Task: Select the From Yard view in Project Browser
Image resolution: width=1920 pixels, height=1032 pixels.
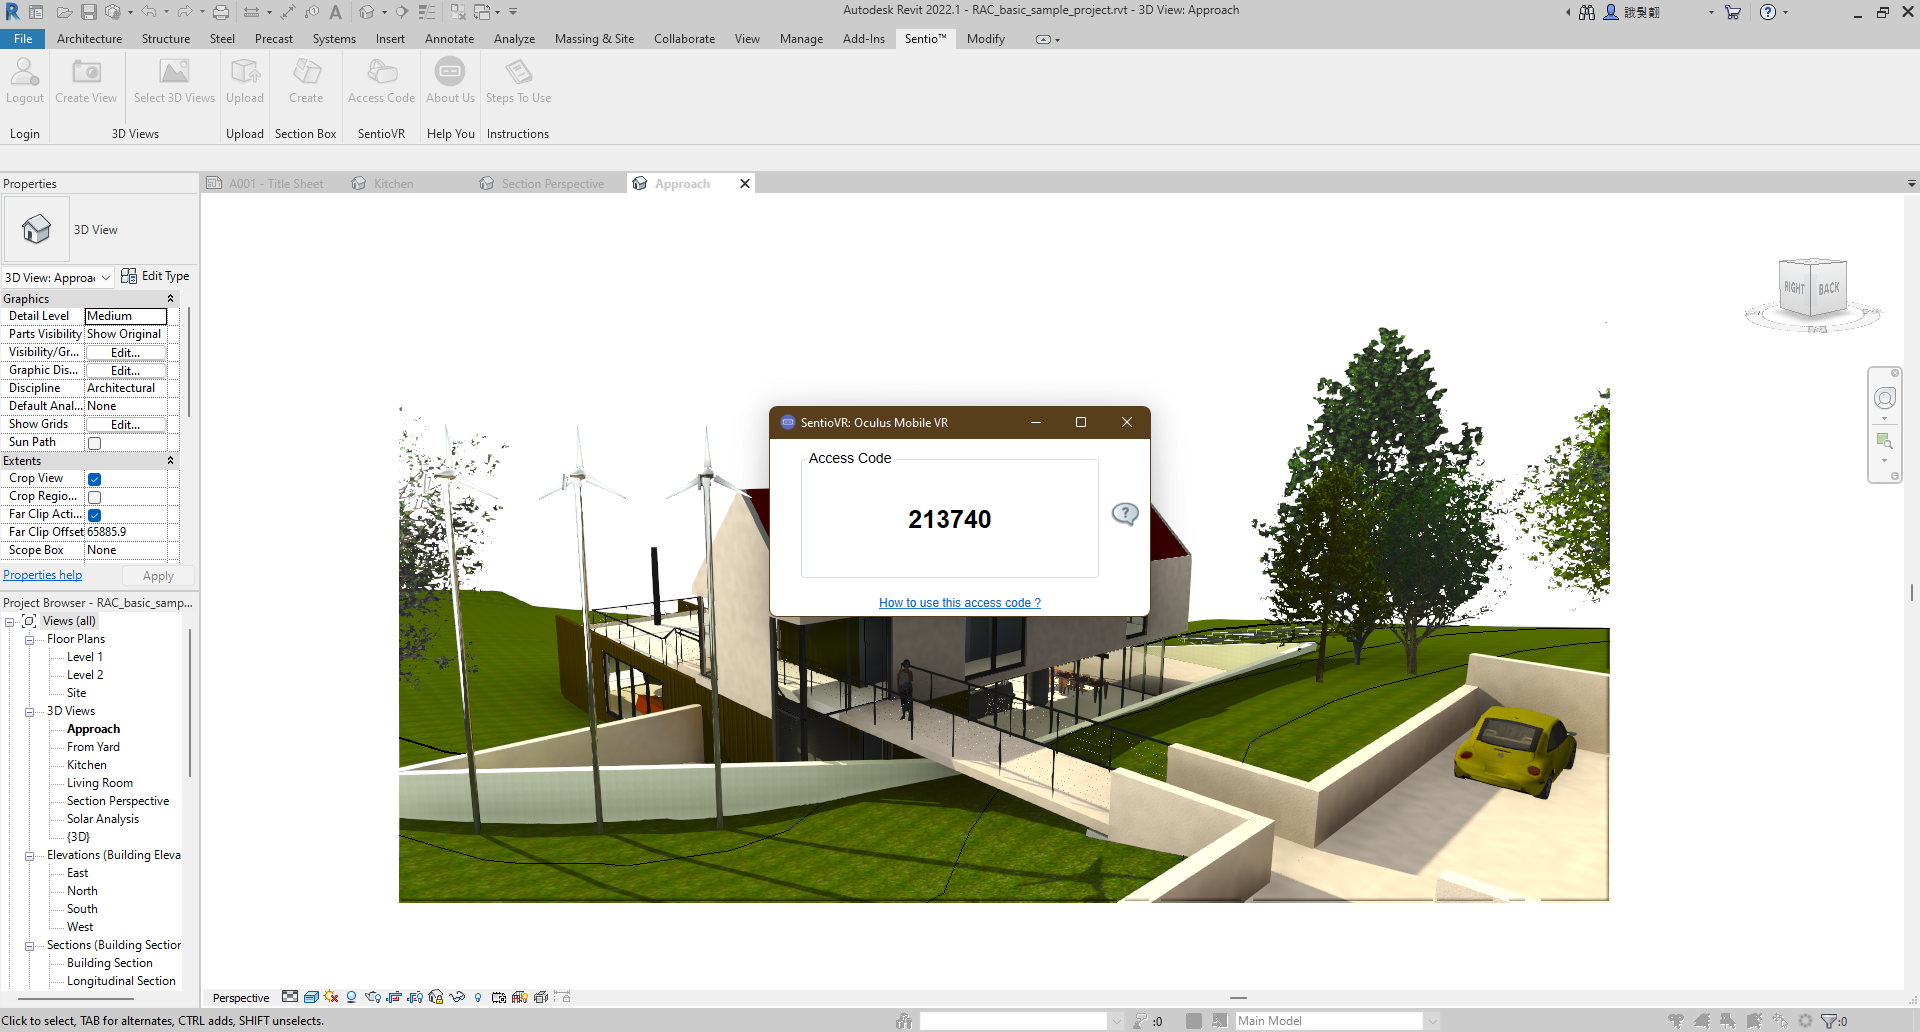Action: (93, 747)
